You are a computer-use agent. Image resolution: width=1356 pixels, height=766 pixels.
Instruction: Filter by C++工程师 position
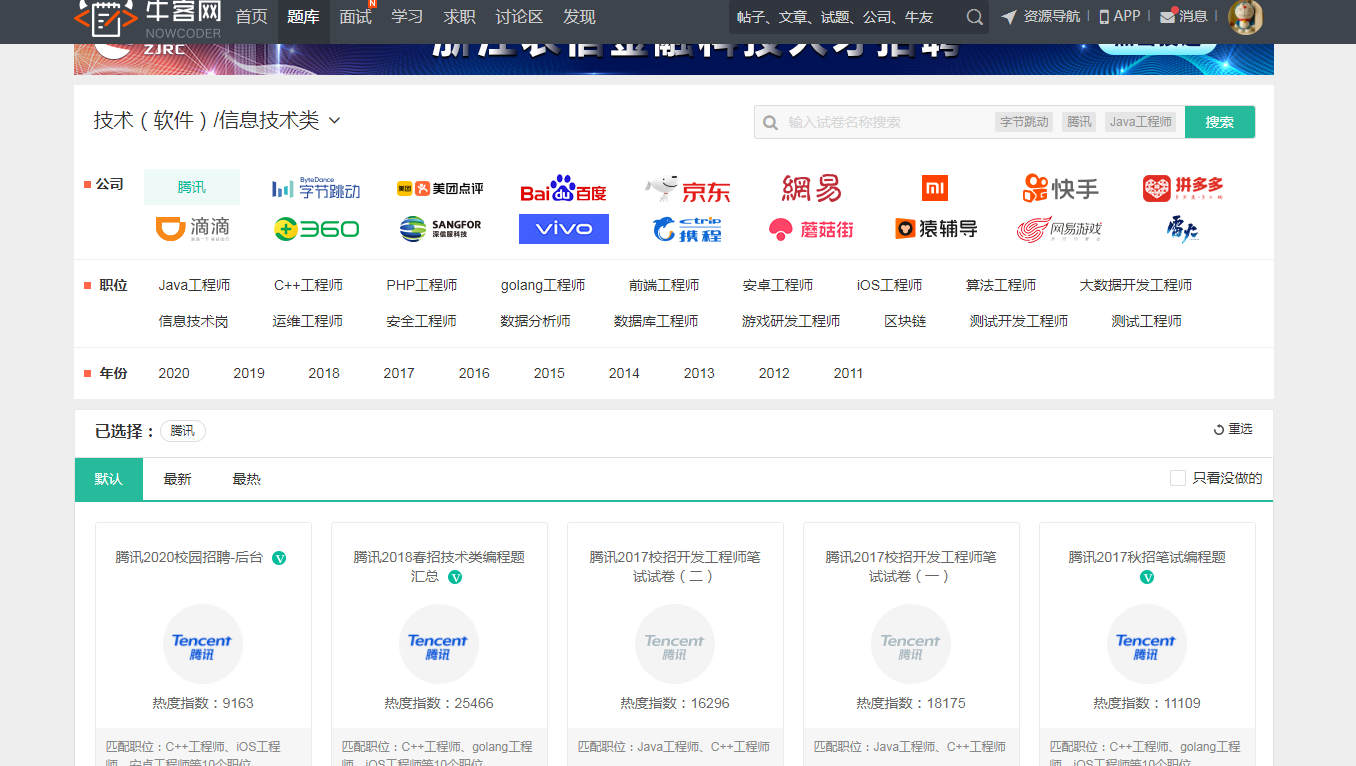tap(308, 285)
